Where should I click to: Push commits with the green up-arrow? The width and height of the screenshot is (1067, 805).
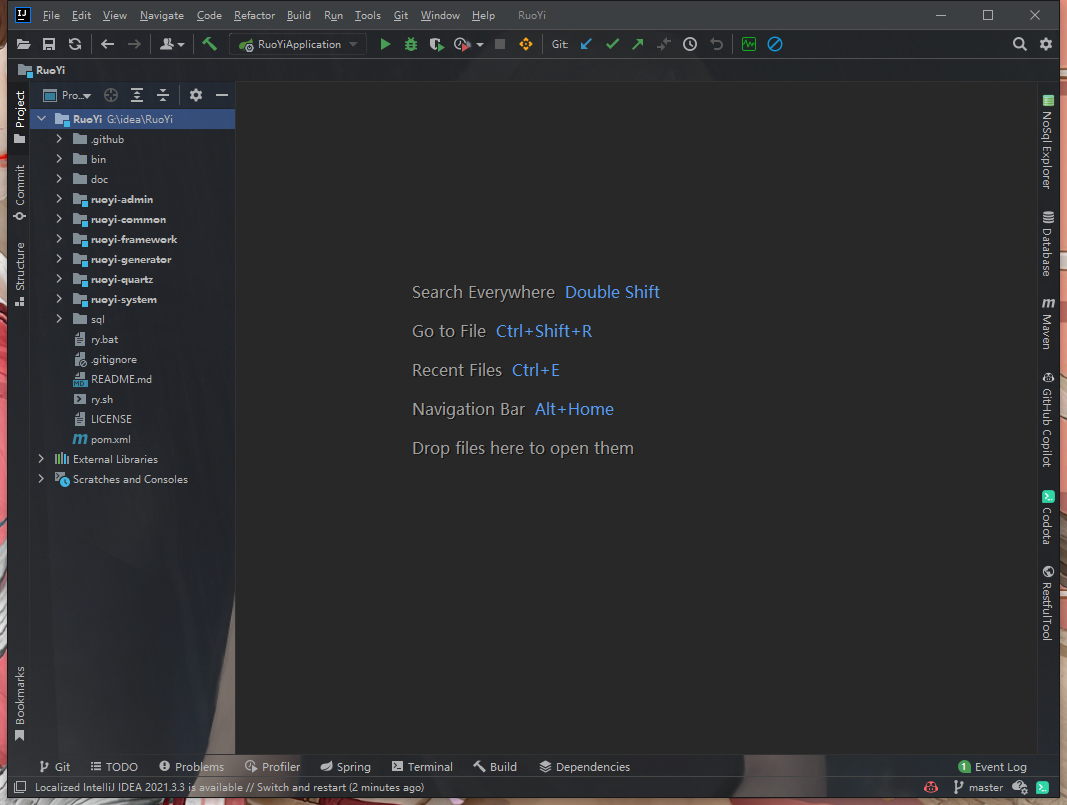(x=638, y=44)
